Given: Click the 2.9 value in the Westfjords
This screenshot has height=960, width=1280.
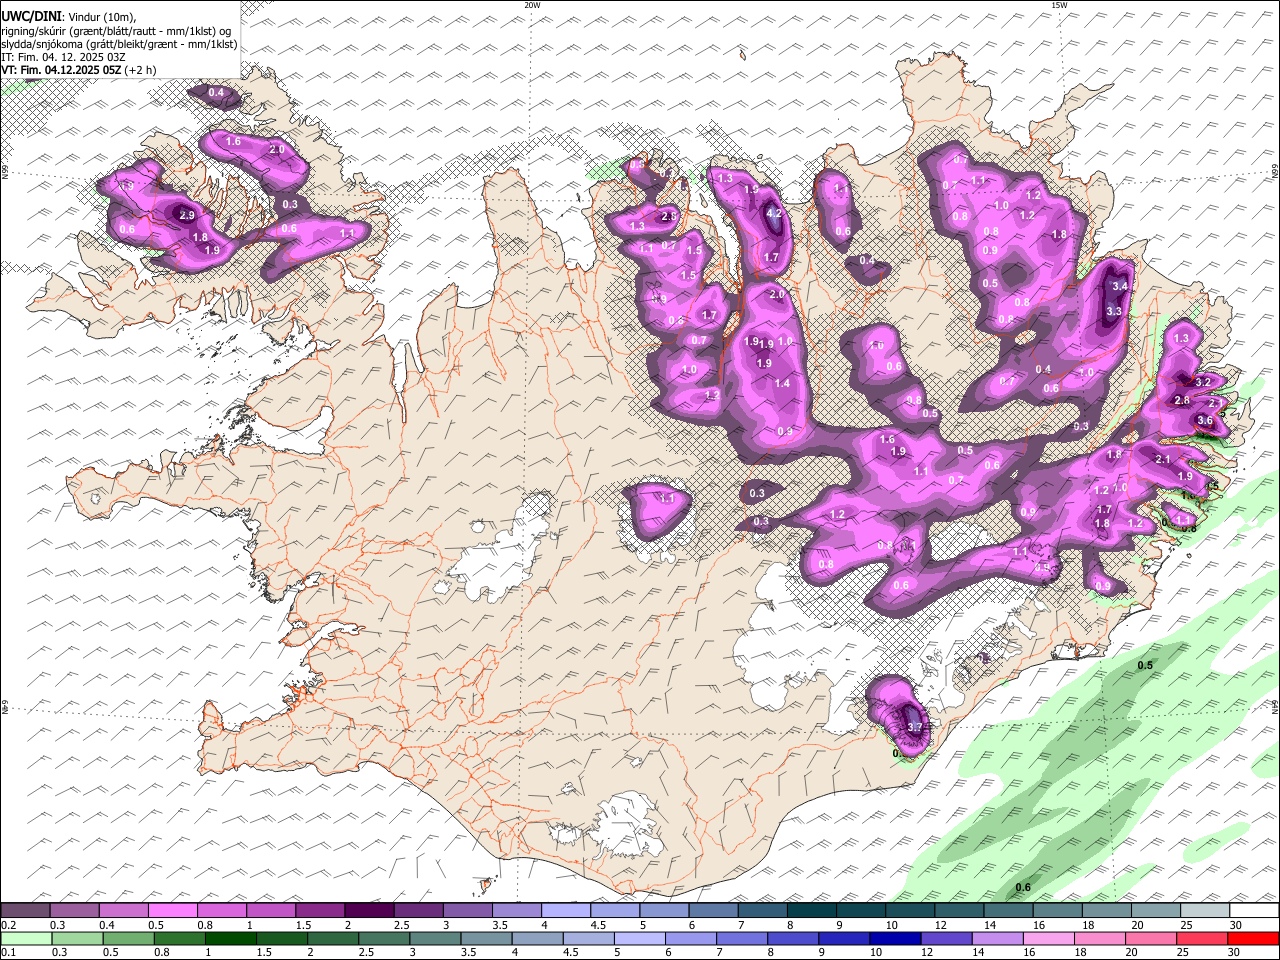Looking at the screenshot, I should point(187,215).
